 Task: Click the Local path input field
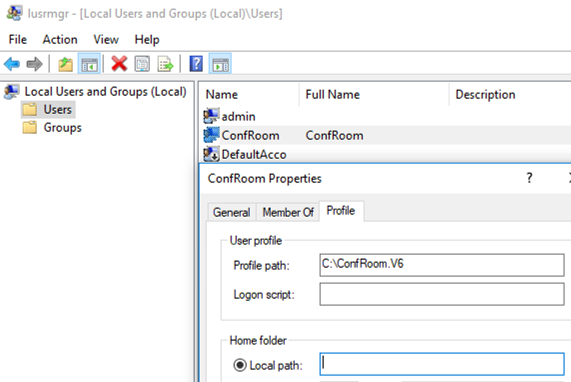point(442,364)
